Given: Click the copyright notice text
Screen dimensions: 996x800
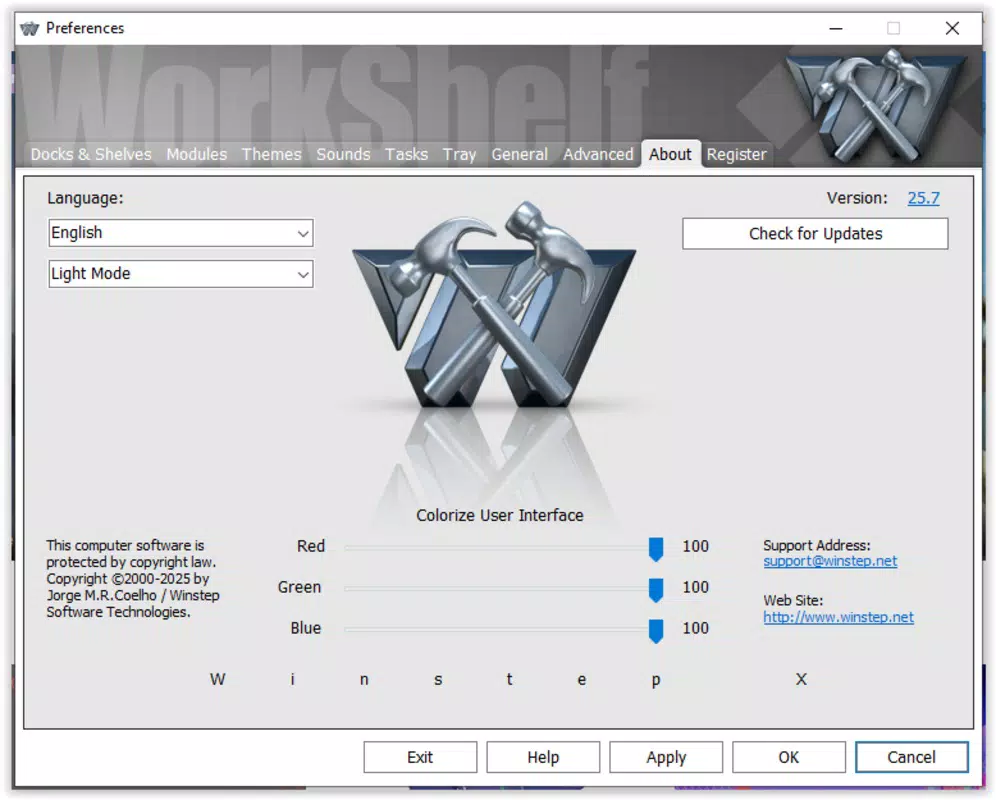Looking at the screenshot, I should (x=133, y=579).
